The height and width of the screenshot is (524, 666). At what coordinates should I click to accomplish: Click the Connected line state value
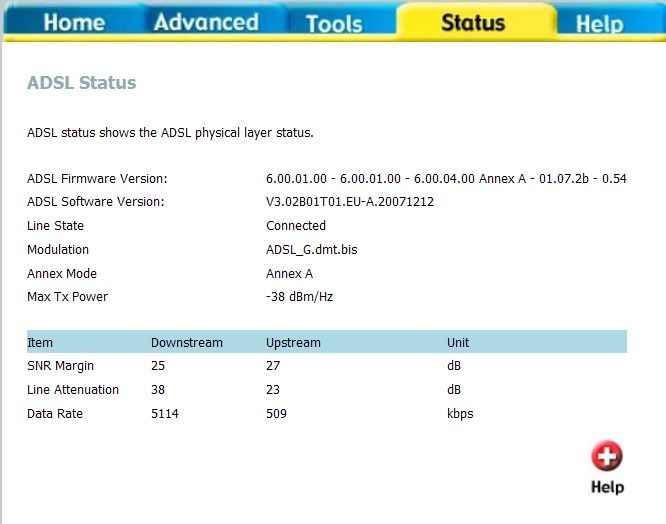pyautogui.click(x=296, y=226)
